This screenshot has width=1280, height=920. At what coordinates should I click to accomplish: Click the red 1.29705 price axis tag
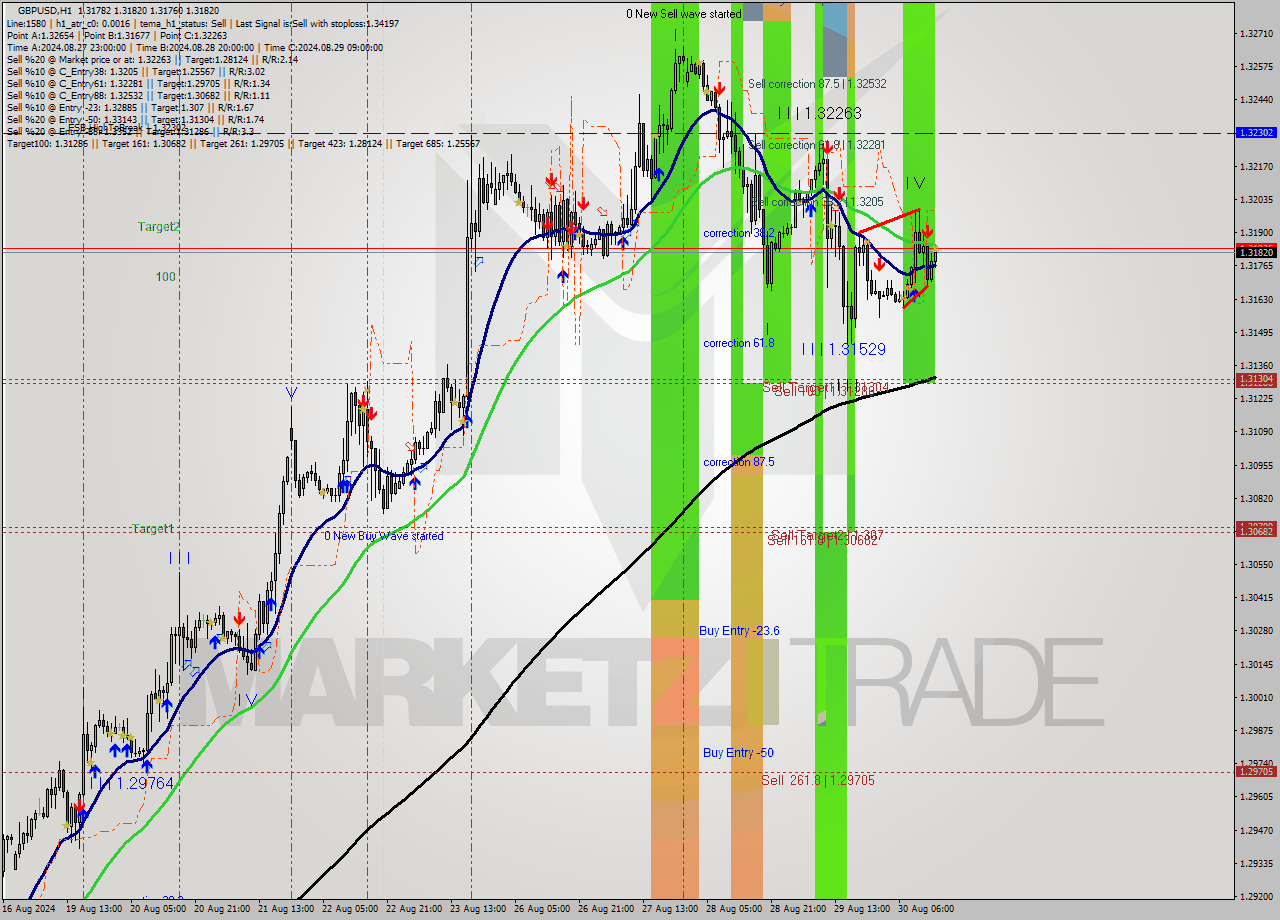[1256, 771]
